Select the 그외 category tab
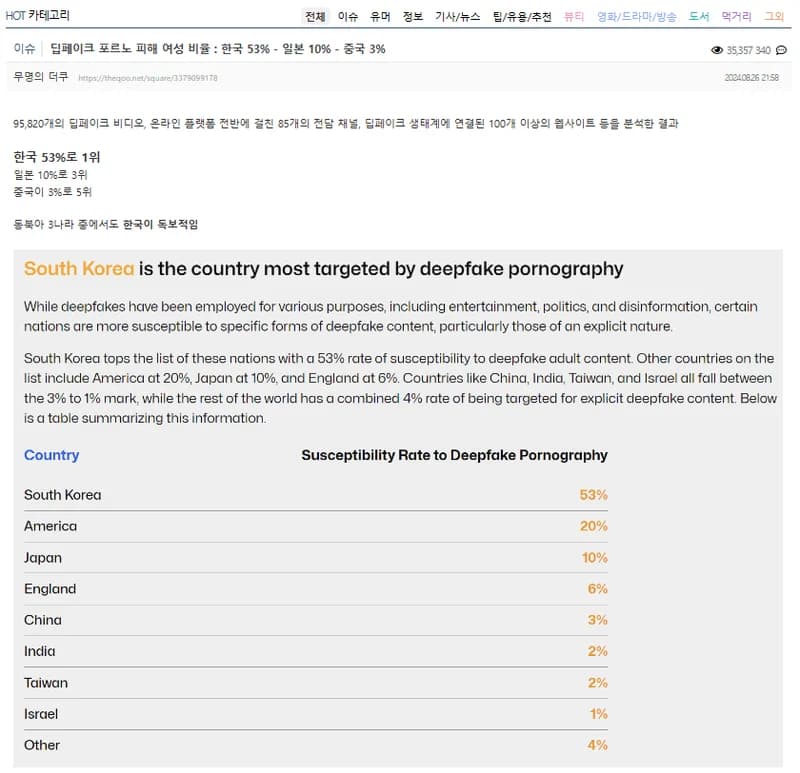Screen dimensions: 800x773 [773, 17]
